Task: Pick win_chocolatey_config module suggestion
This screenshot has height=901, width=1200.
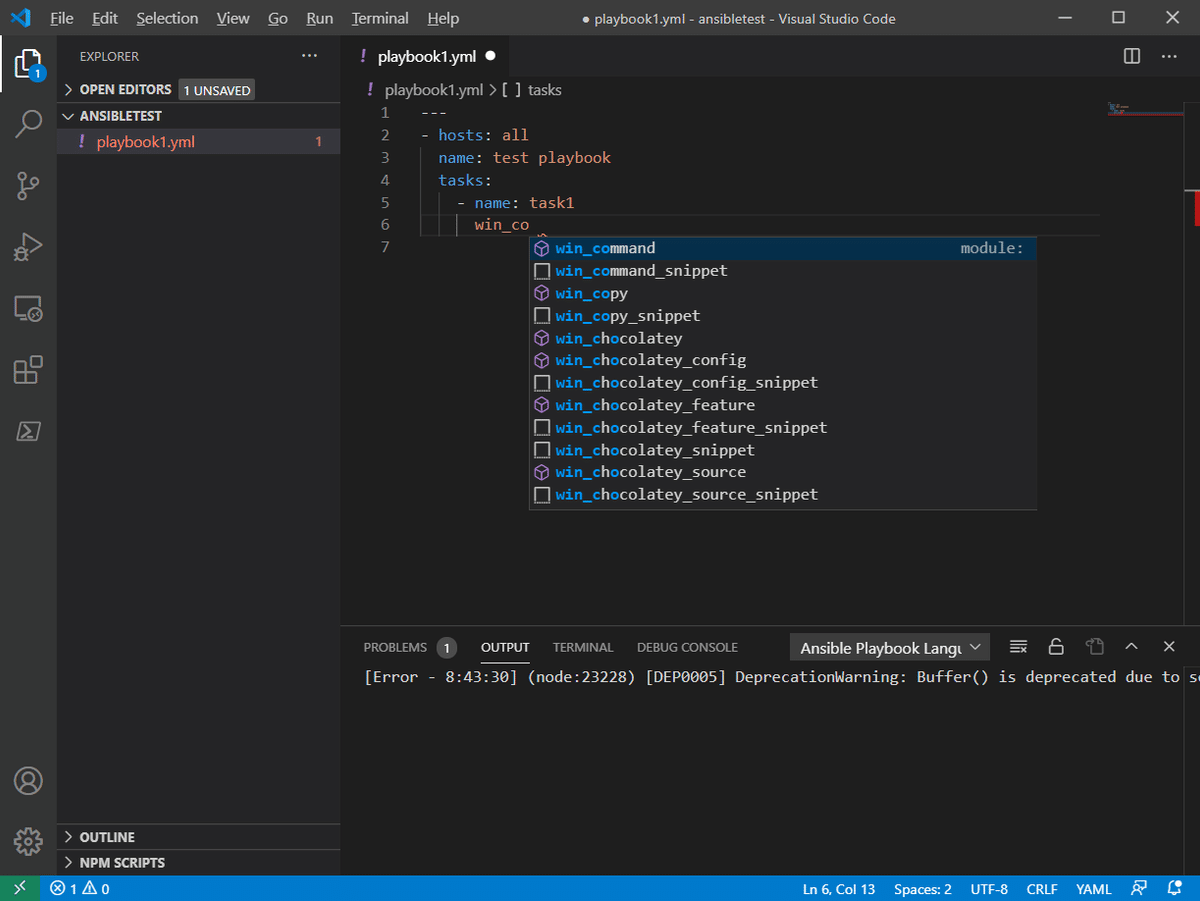Action: pyautogui.click(x=782, y=360)
